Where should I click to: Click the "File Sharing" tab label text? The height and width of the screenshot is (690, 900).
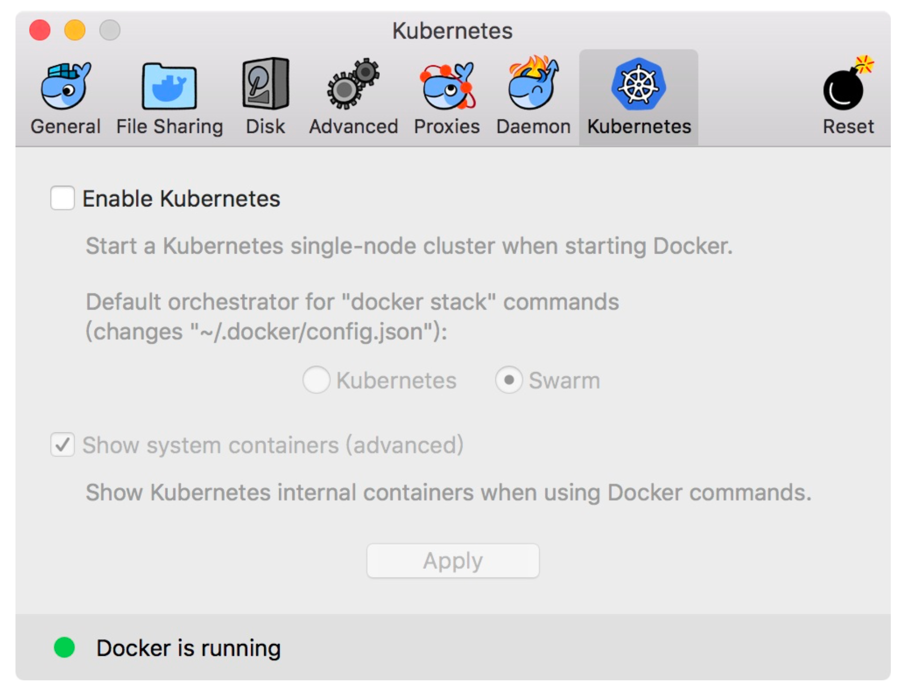point(169,127)
